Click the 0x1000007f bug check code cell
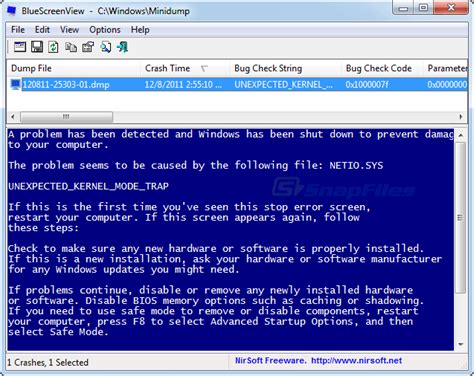Viewport: 474px width, 376px height. pyautogui.click(x=367, y=85)
